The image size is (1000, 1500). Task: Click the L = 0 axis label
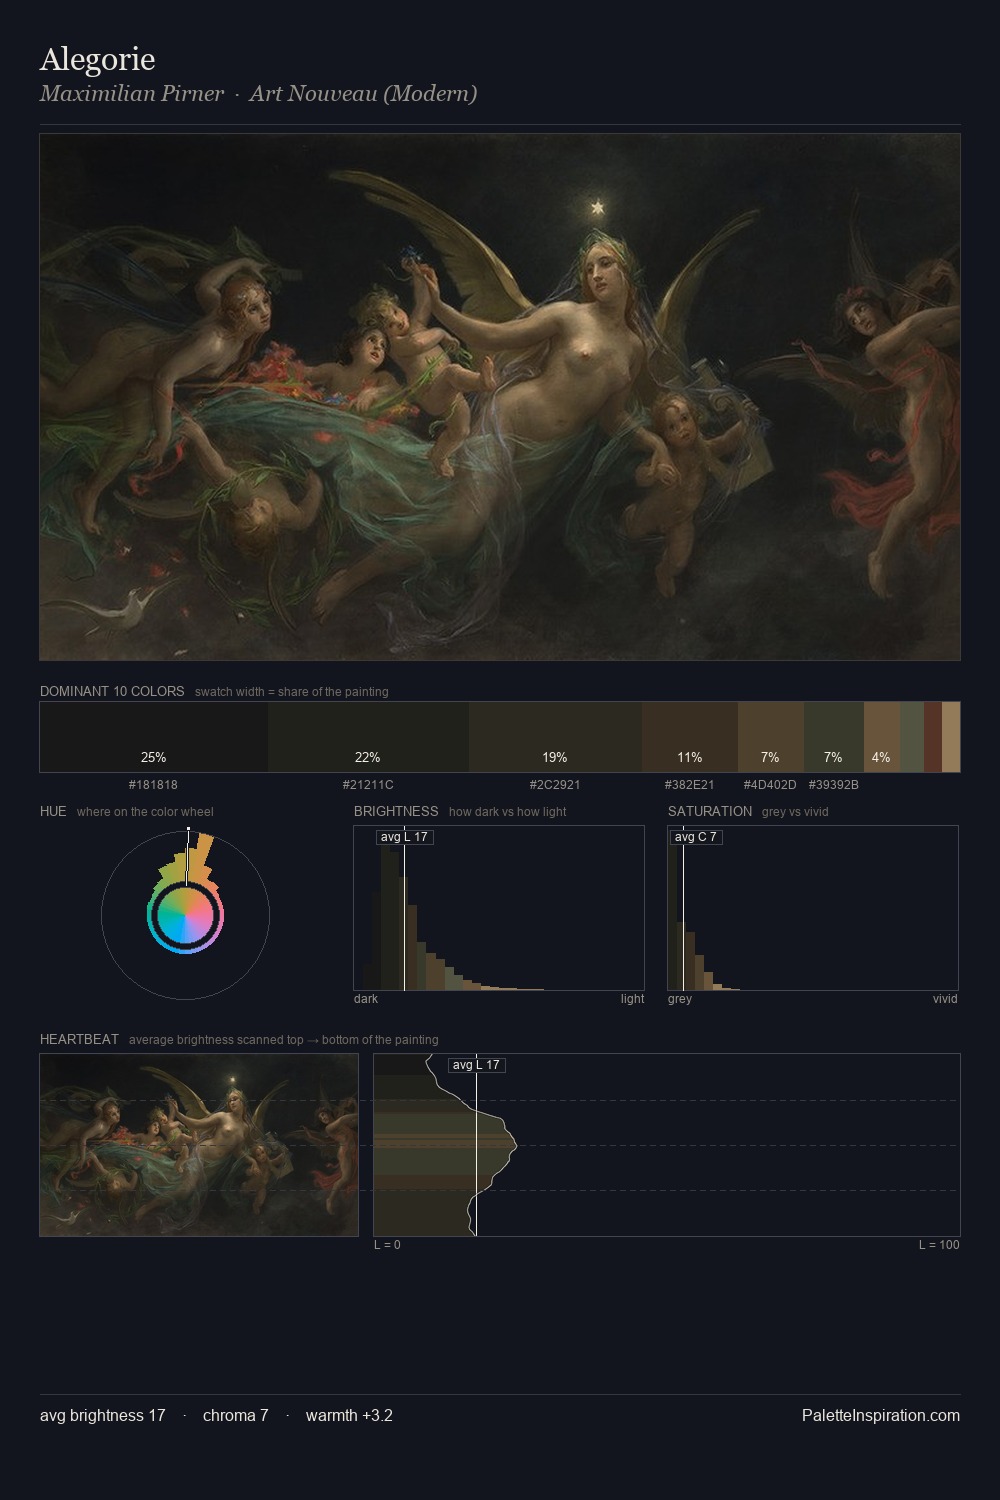(x=387, y=1245)
